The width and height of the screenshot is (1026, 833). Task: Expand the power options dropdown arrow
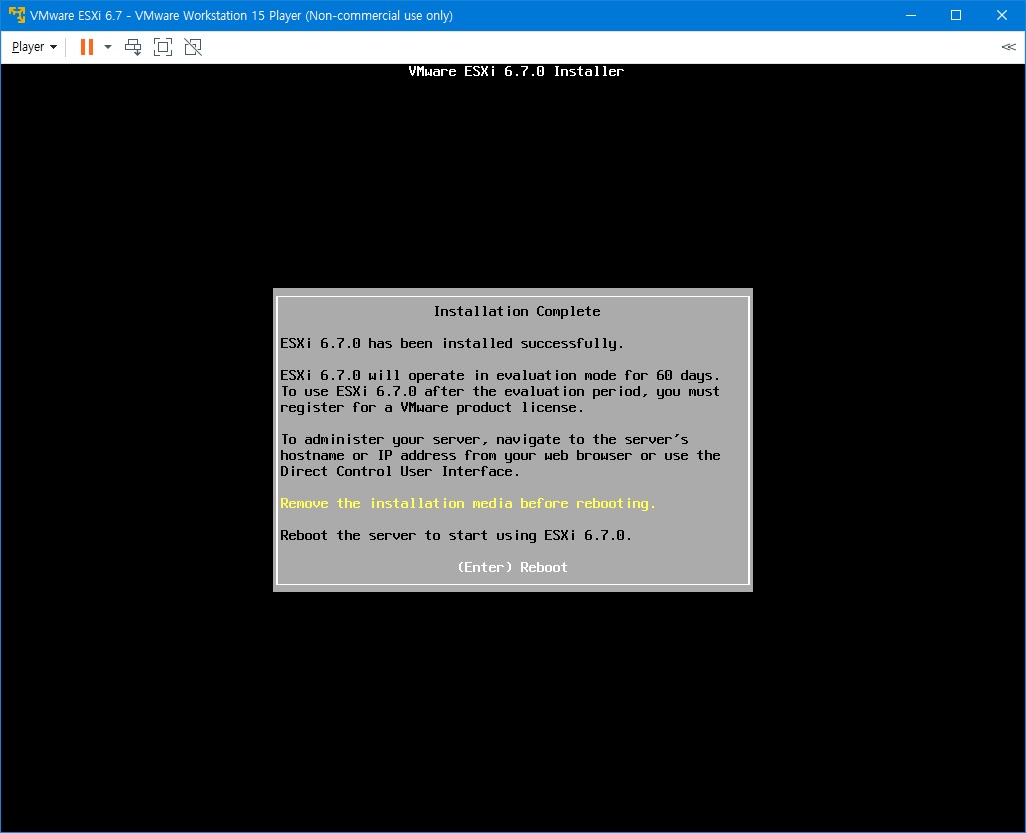pyautogui.click(x=108, y=47)
